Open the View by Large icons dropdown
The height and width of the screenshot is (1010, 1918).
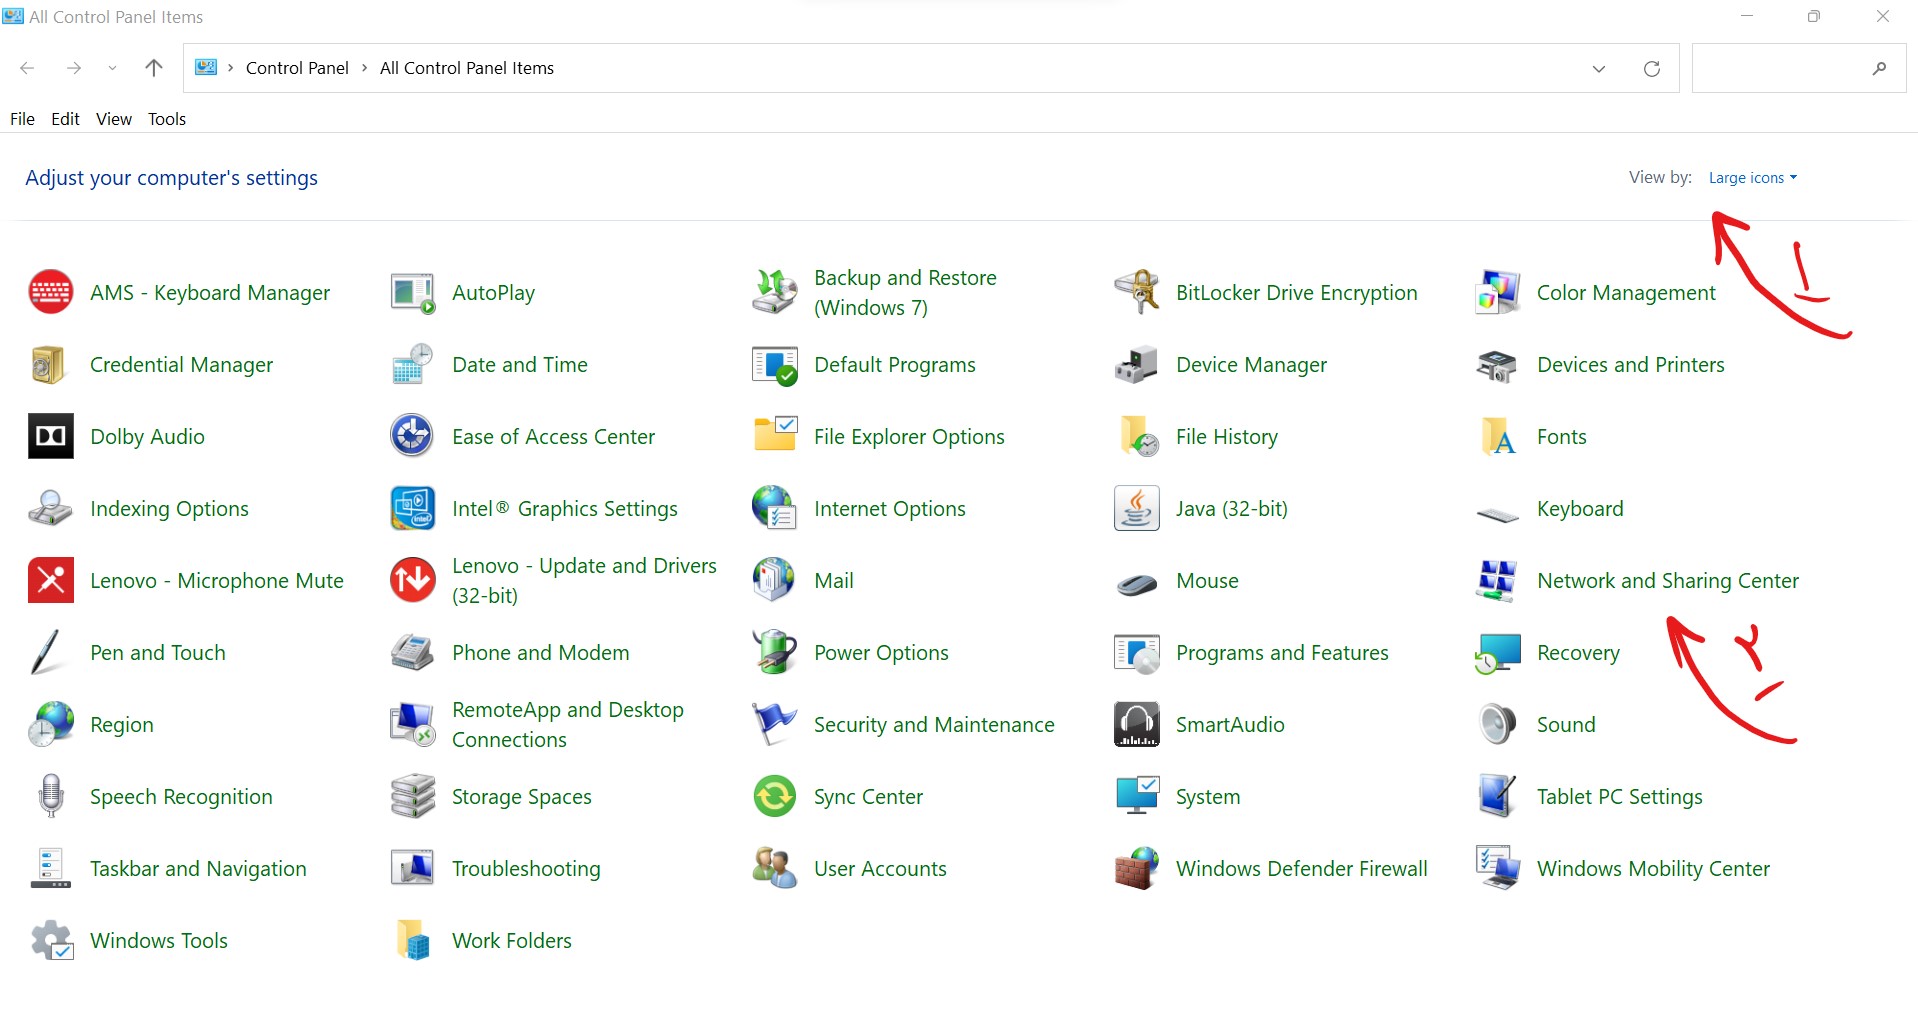pyautogui.click(x=1752, y=178)
